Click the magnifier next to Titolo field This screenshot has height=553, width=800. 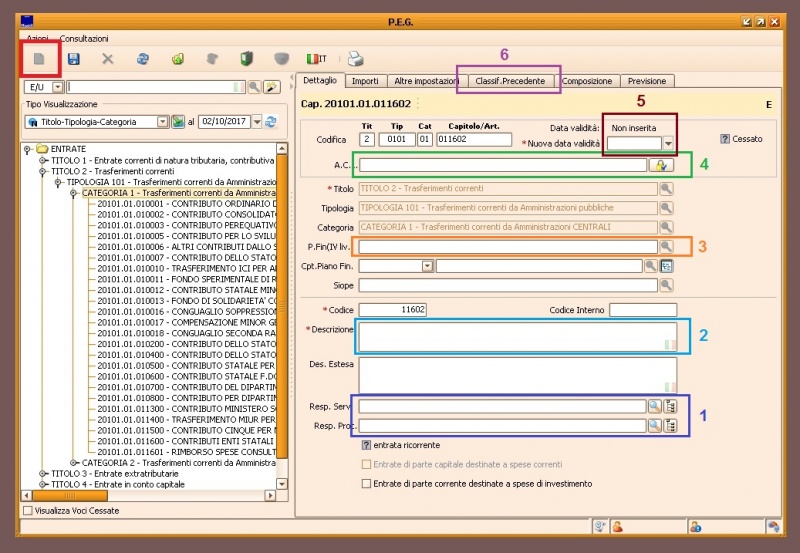[666, 189]
